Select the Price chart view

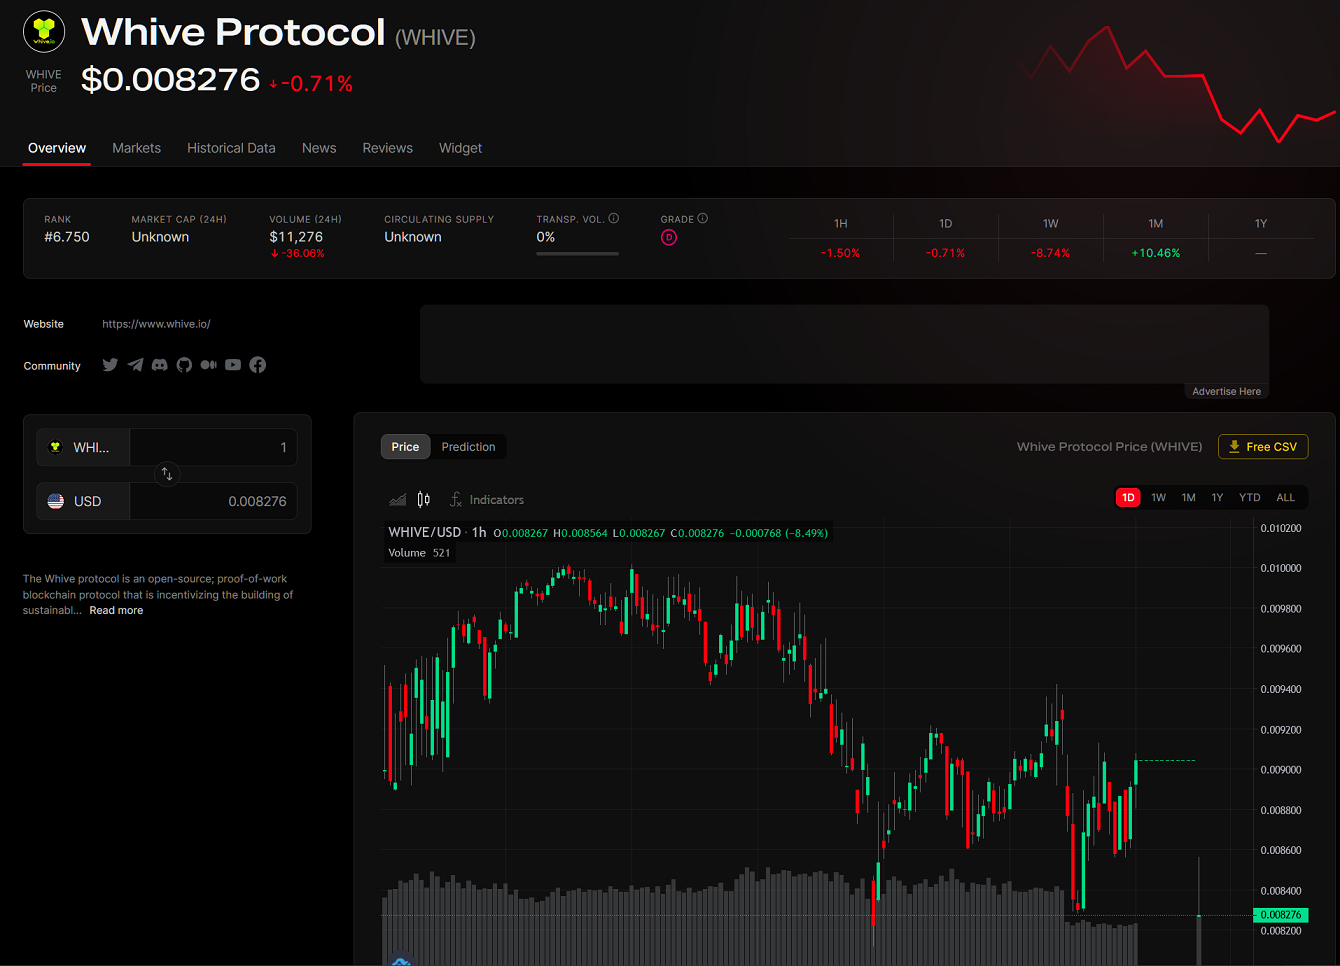tap(405, 447)
